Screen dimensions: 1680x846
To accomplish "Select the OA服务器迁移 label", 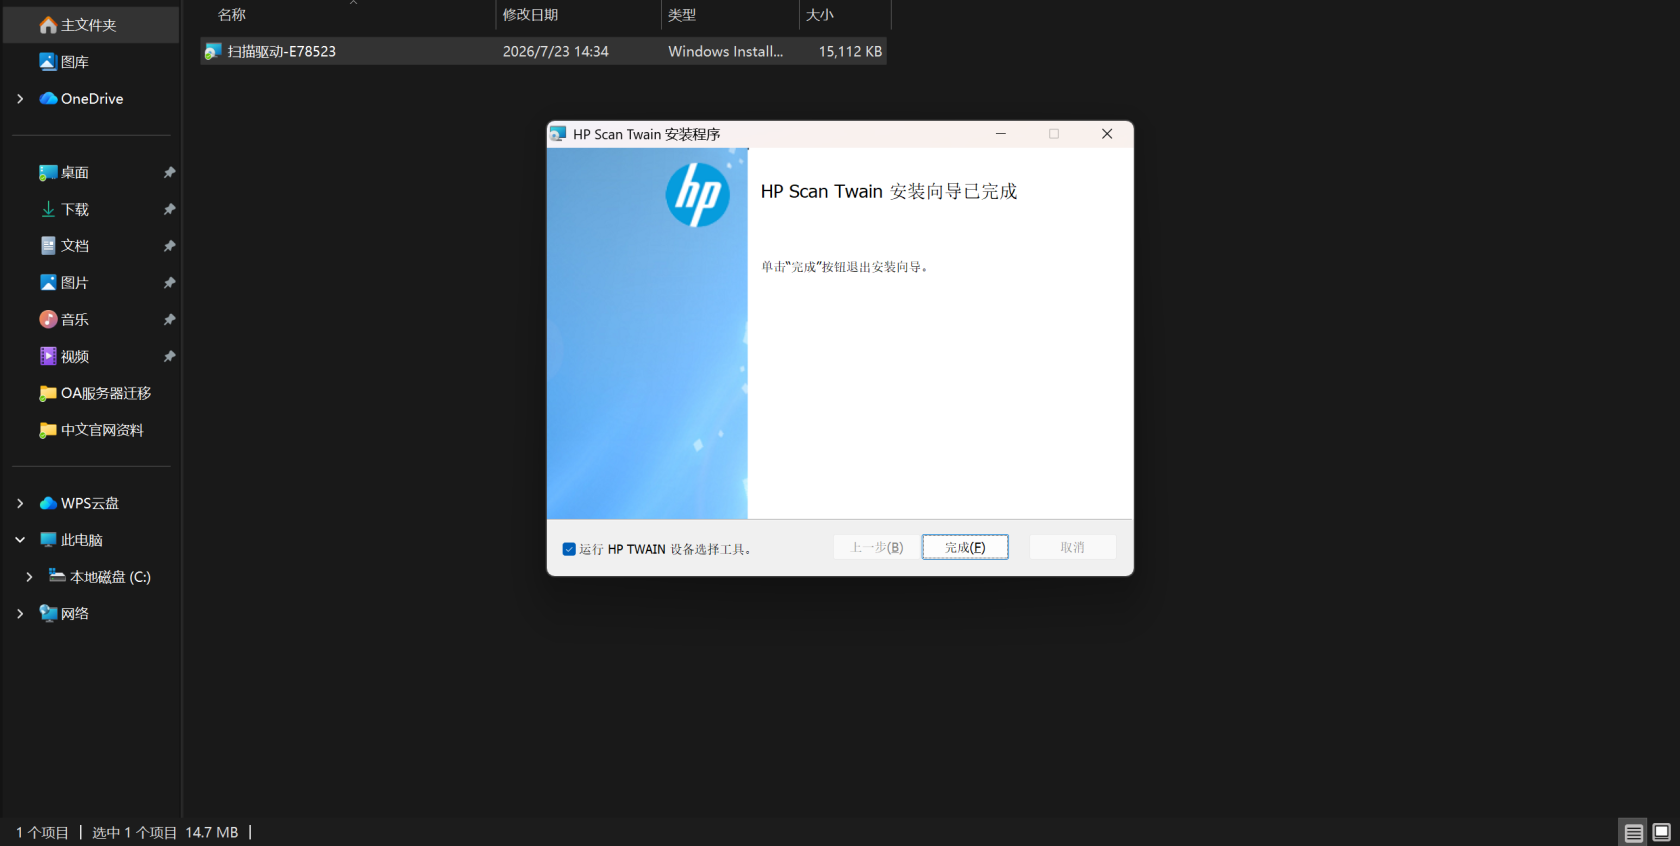I will click(x=106, y=394).
